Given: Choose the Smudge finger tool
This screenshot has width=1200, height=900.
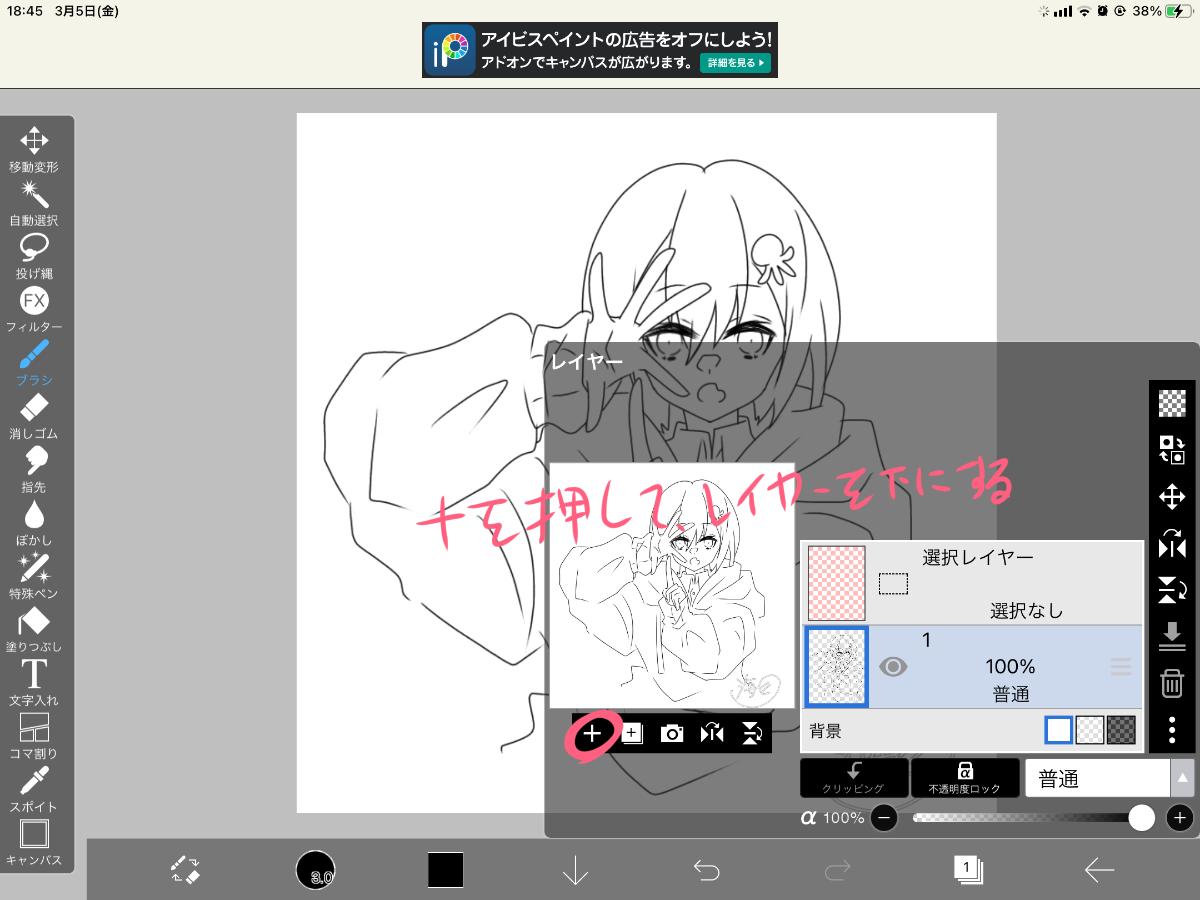Looking at the screenshot, I should tap(34, 467).
